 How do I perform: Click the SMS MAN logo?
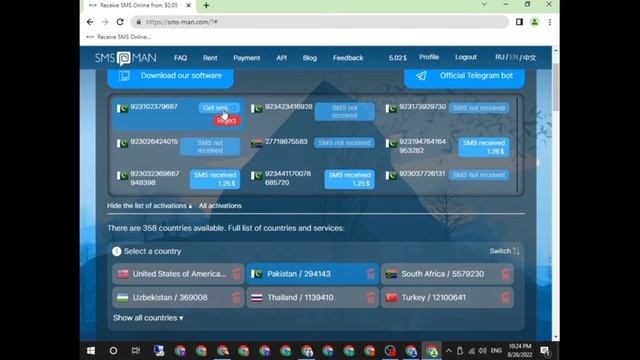click(125, 58)
